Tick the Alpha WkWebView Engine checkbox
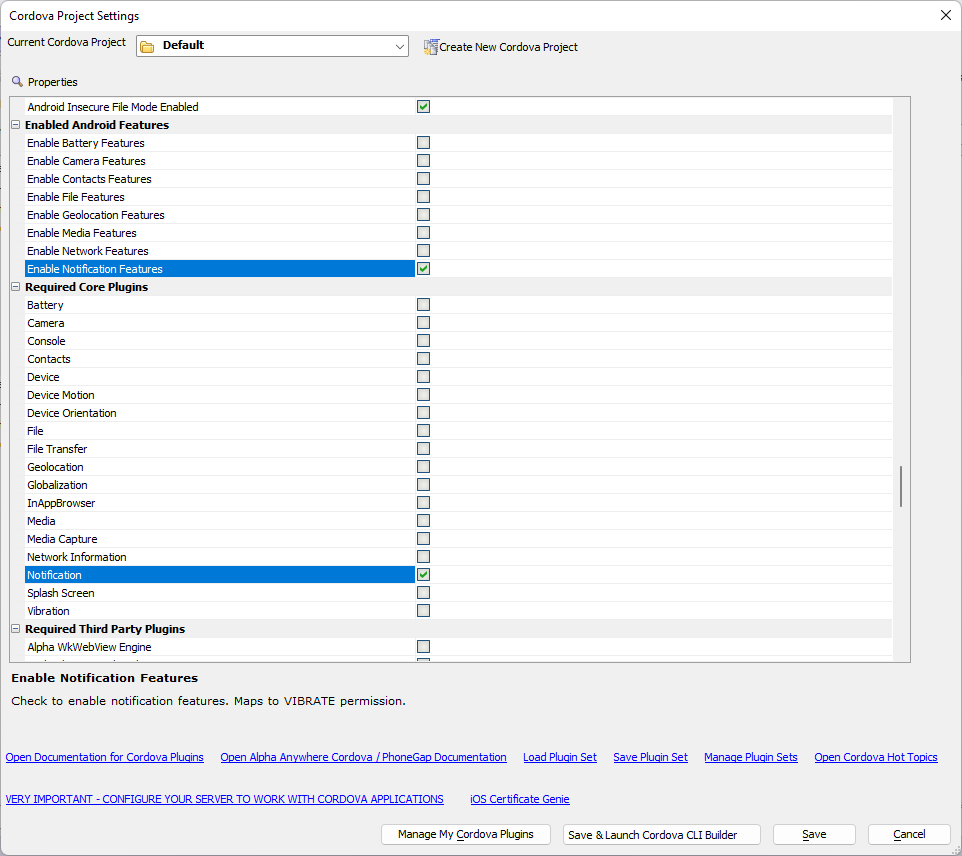This screenshot has height=856, width=962. point(423,647)
